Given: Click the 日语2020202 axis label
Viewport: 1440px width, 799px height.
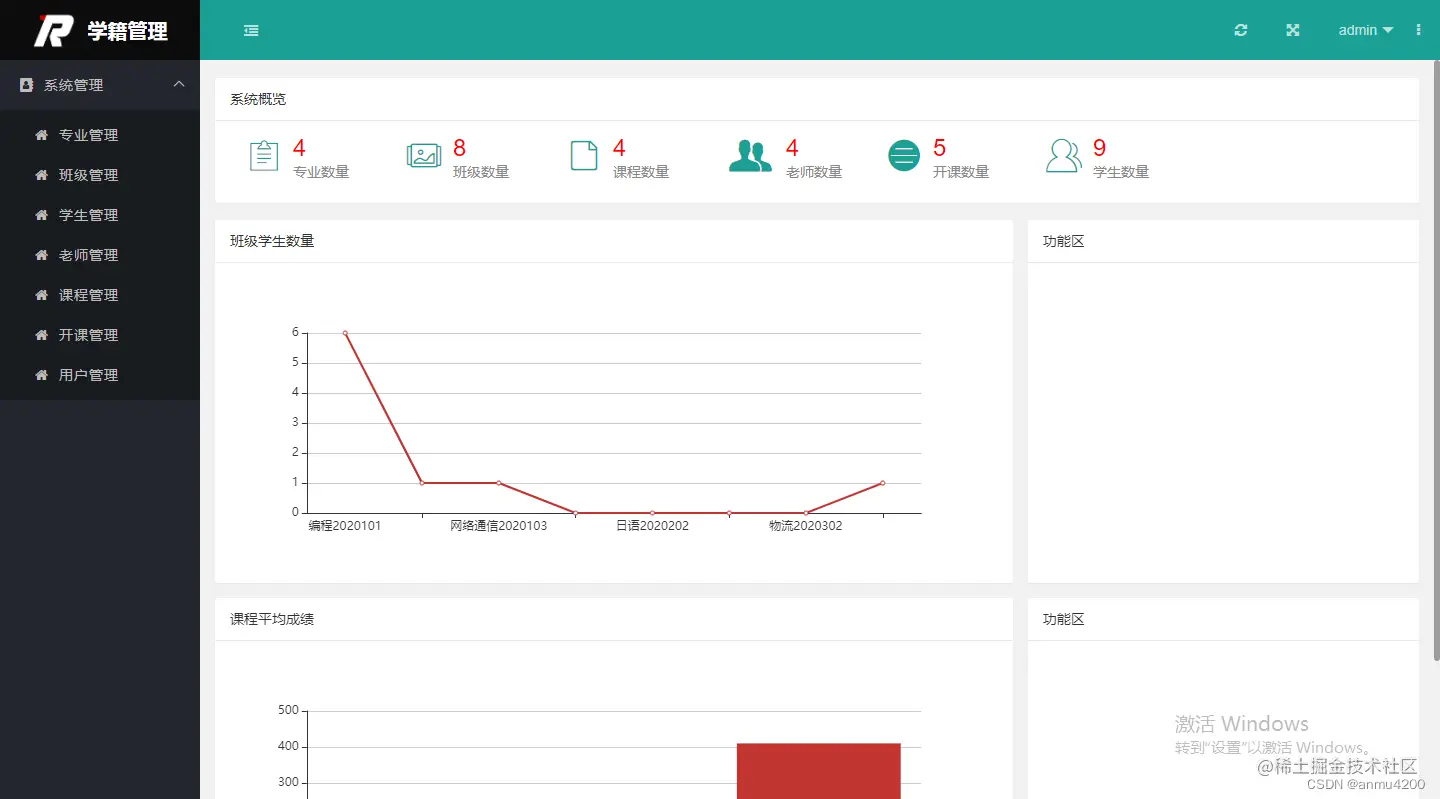Looking at the screenshot, I should point(652,526).
